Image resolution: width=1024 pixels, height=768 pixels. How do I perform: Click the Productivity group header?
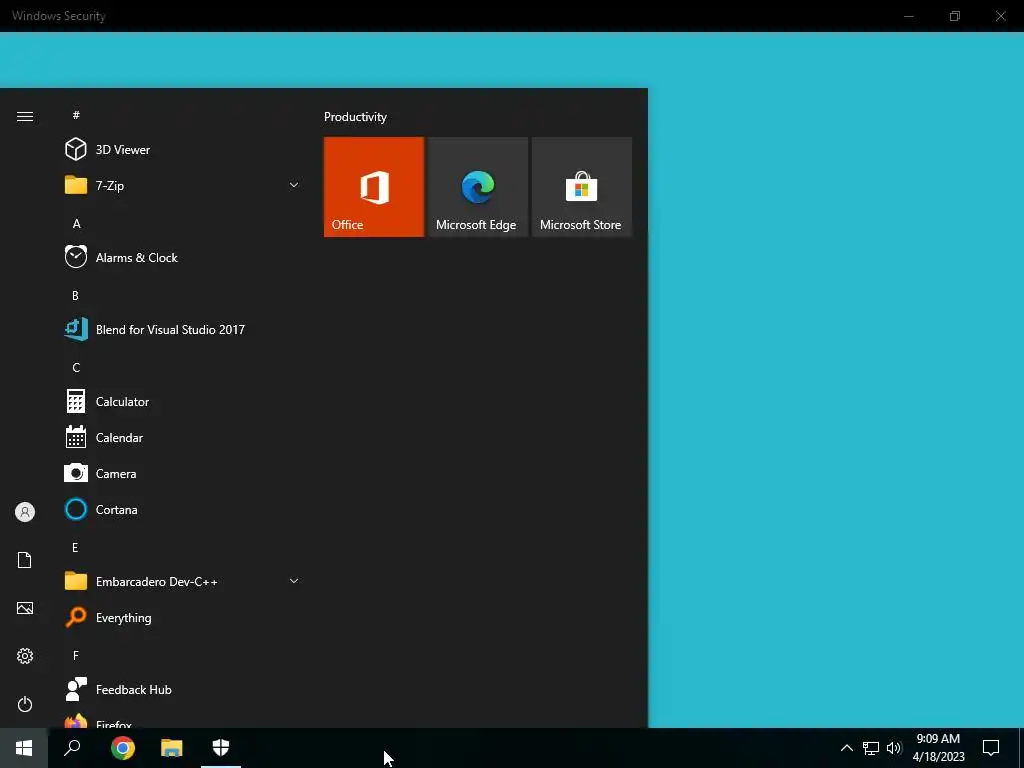pos(355,117)
